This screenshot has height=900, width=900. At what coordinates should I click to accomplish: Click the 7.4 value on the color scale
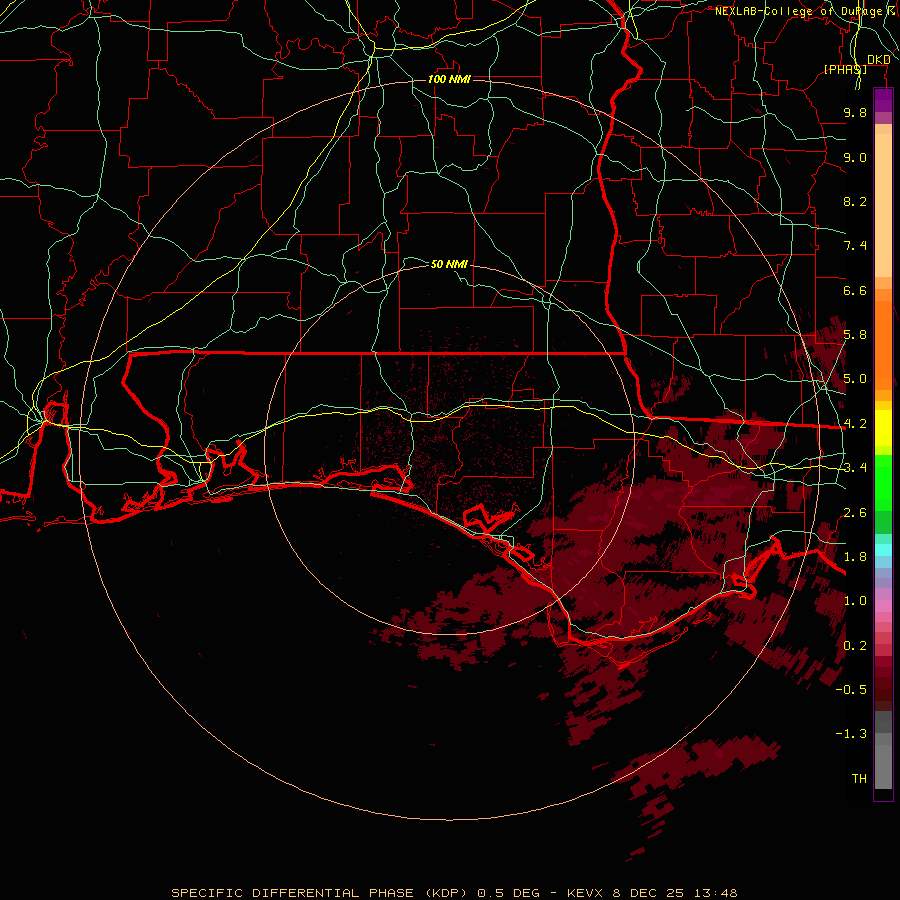(x=855, y=246)
